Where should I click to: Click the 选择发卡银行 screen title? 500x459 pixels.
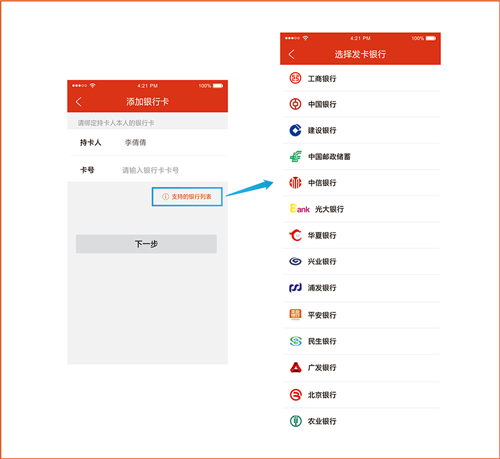click(x=360, y=54)
